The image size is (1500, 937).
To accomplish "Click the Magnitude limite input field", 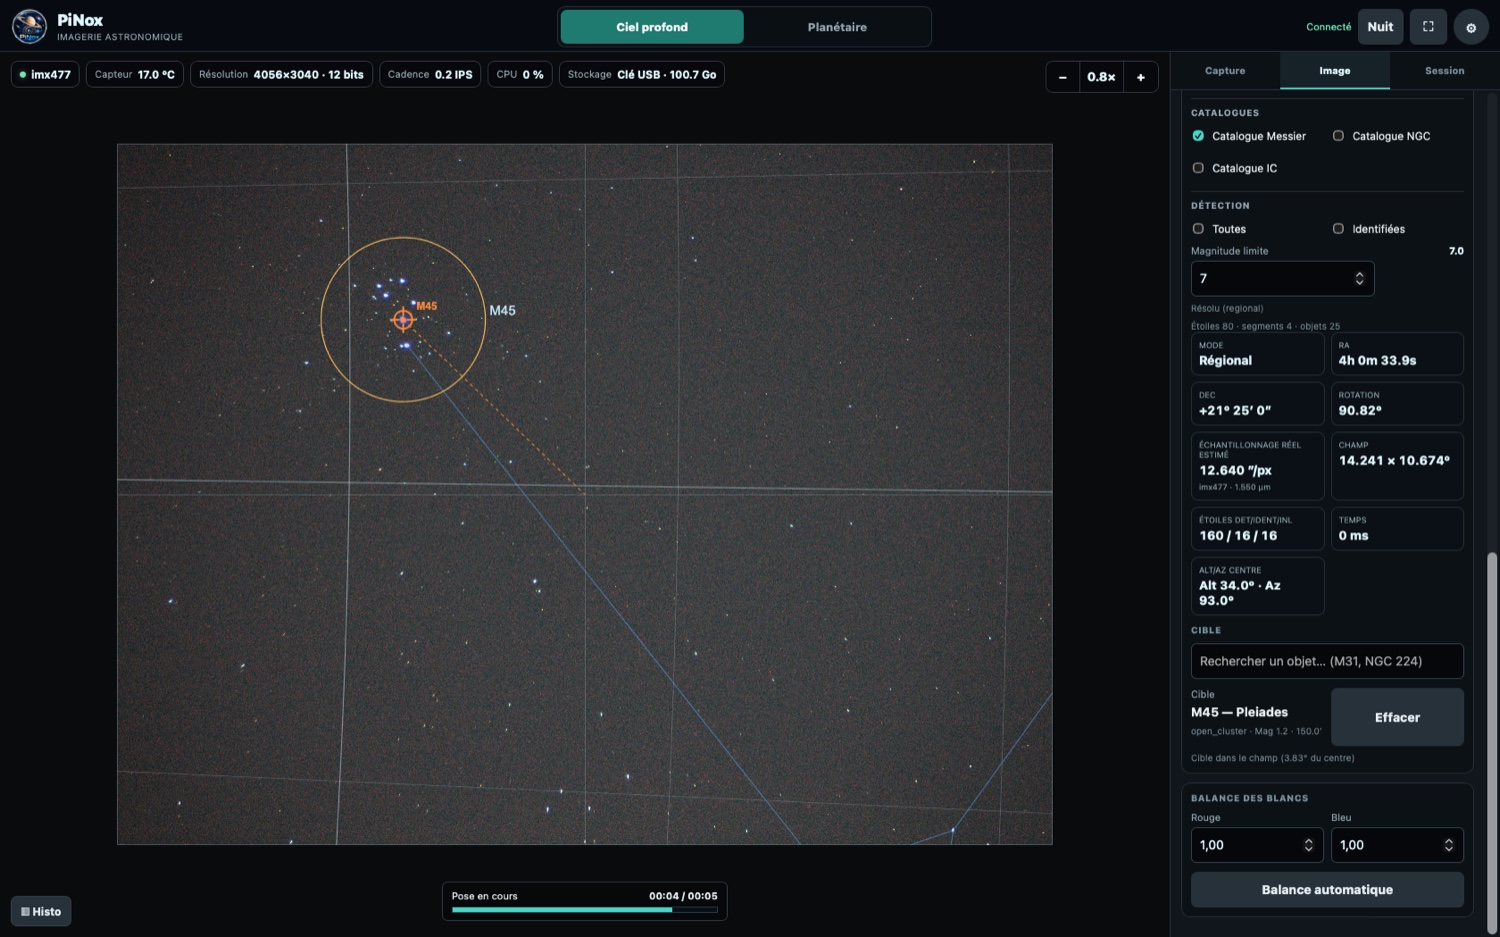I will tap(1282, 279).
